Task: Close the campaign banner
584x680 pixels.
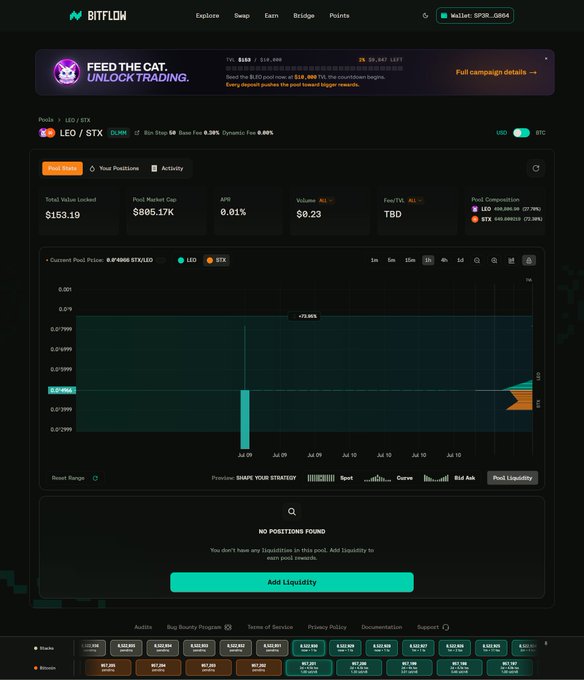Action: 546,59
